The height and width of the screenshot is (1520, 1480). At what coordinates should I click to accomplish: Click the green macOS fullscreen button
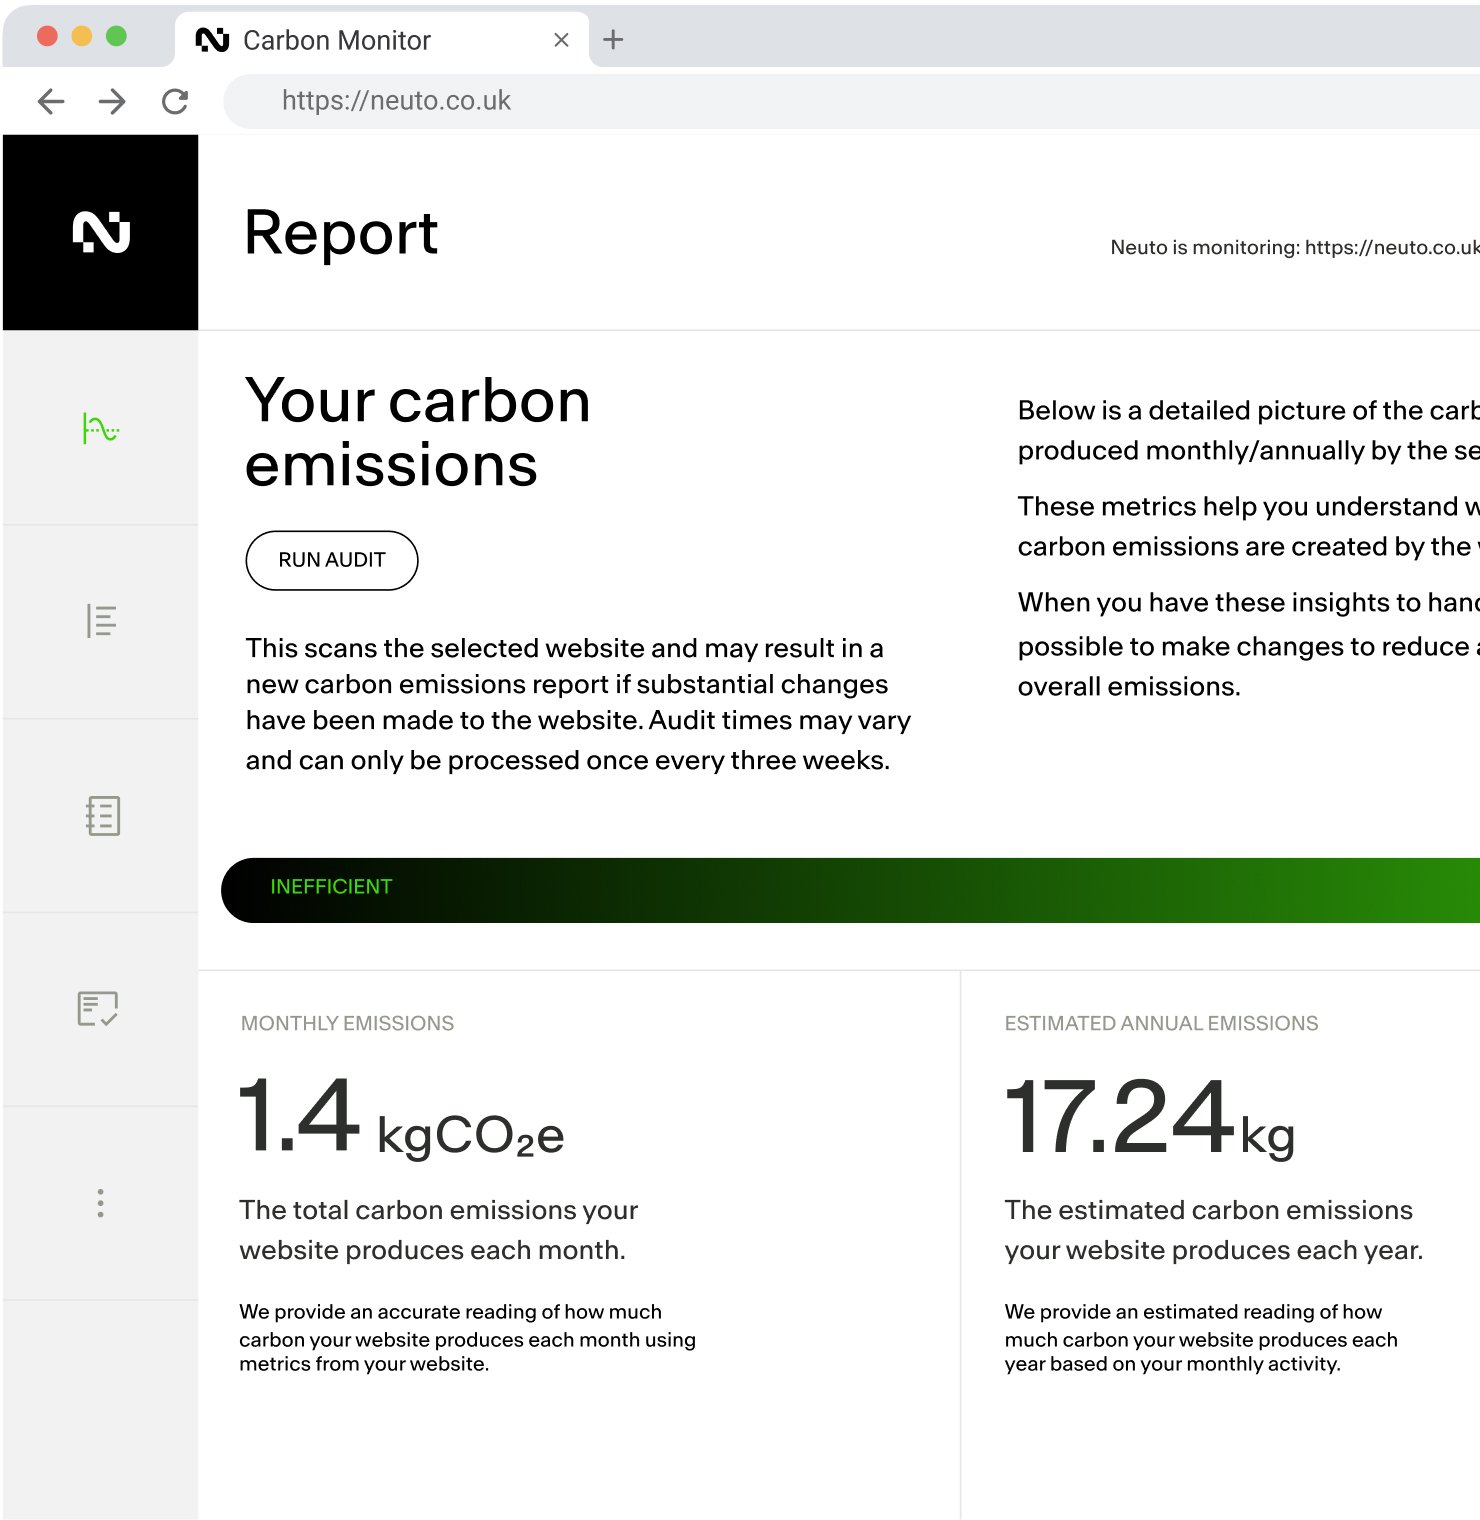[x=116, y=36]
